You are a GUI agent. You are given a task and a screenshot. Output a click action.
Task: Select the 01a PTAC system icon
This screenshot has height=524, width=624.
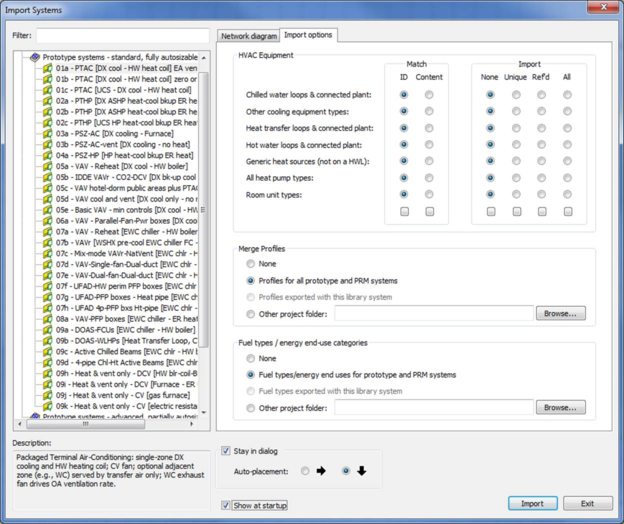pyautogui.click(x=47, y=68)
